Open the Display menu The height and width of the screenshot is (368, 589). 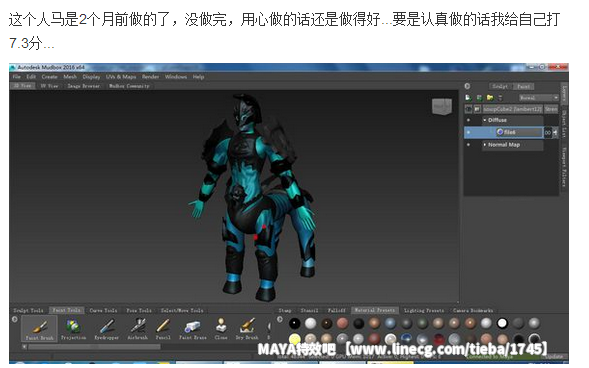tap(91, 77)
